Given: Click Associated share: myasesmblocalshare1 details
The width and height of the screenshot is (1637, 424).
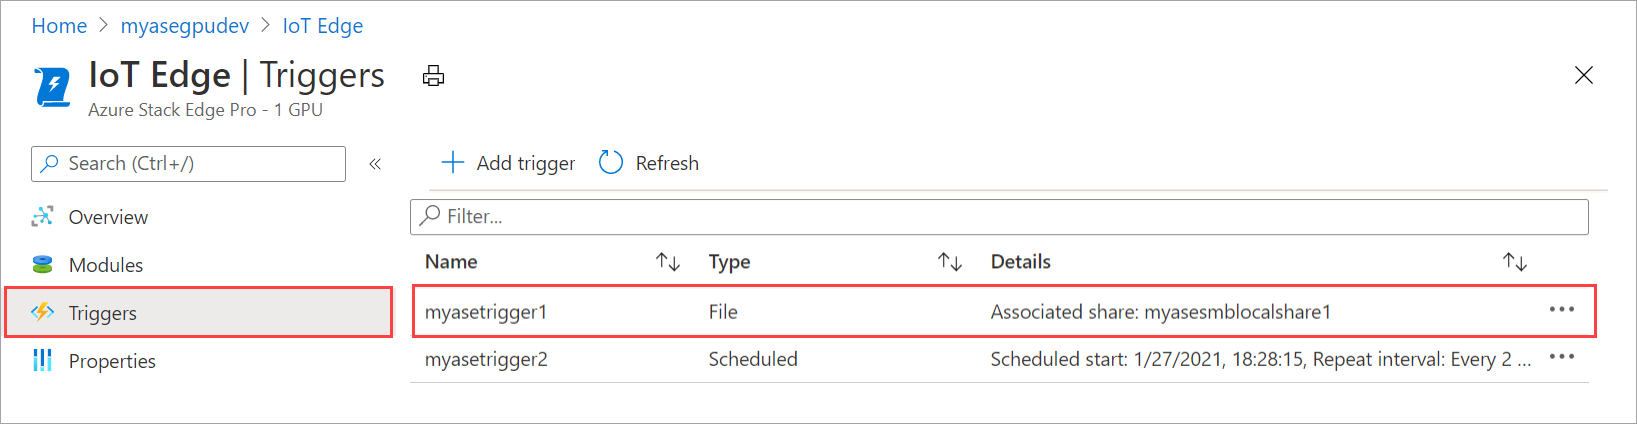Looking at the screenshot, I should click(1161, 312).
